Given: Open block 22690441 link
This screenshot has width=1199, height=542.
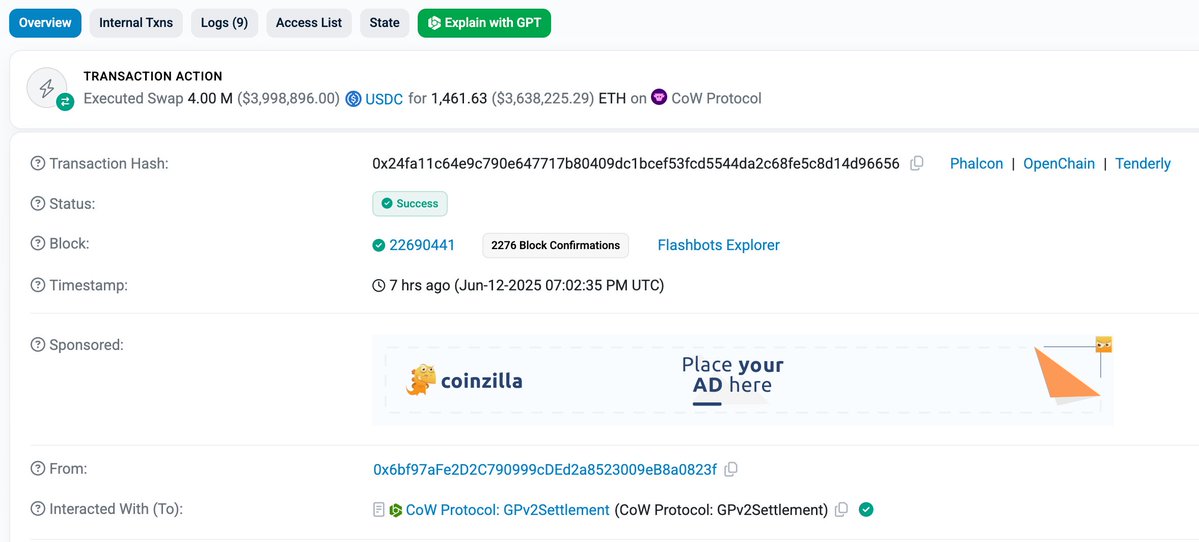Looking at the screenshot, I should tap(422, 245).
